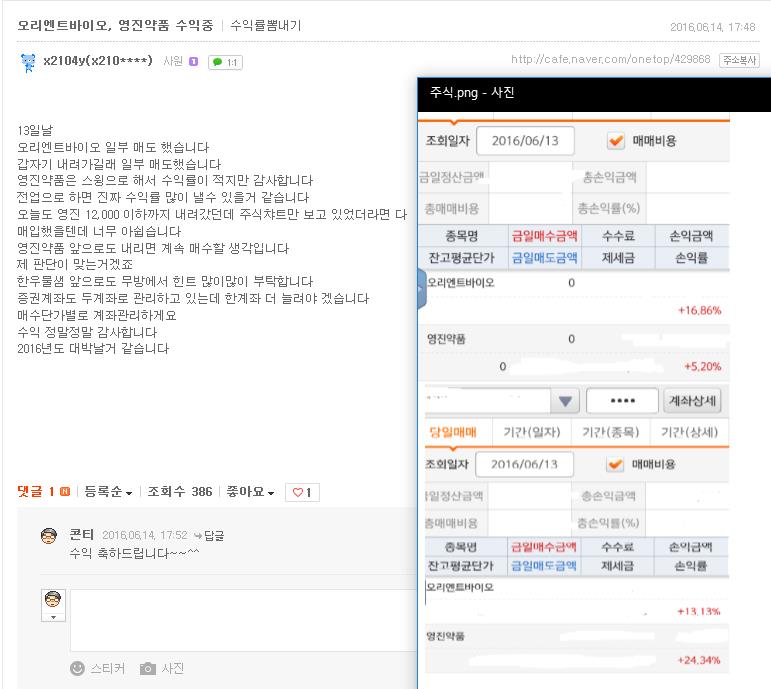Click the post title 오리엔트바이오, 영진약품 수익중
Screen dimensions: 771x689
coord(116,25)
